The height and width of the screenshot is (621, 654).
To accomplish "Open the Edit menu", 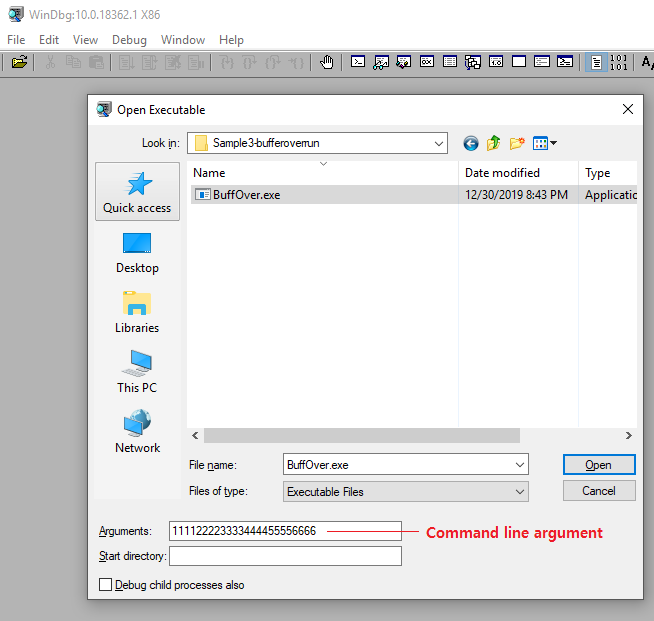I will (49, 40).
